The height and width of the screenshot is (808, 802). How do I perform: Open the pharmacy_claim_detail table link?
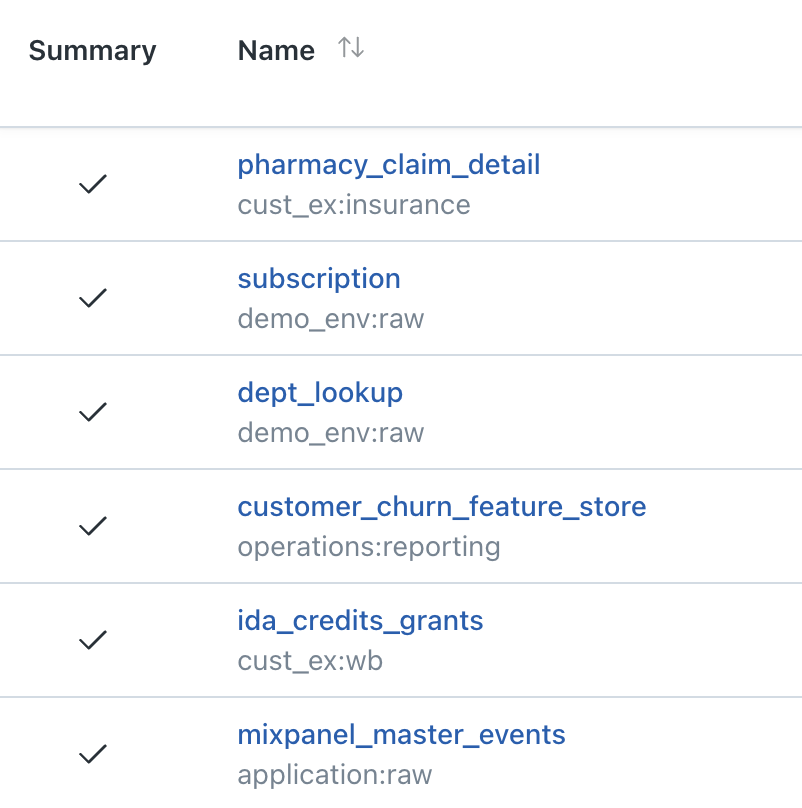[x=389, y=165]
